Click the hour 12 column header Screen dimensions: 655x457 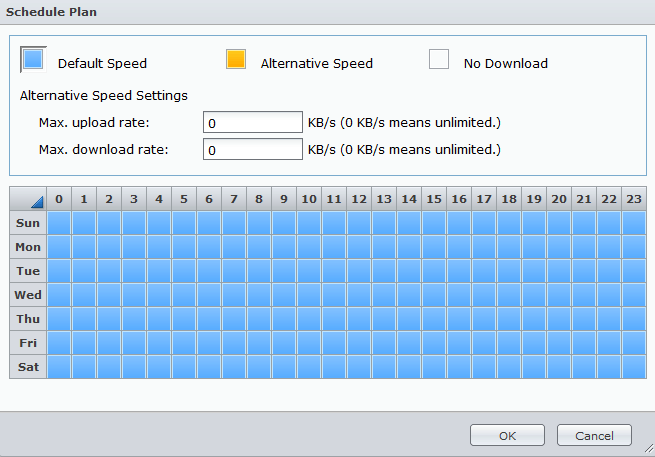pos(359,199)
